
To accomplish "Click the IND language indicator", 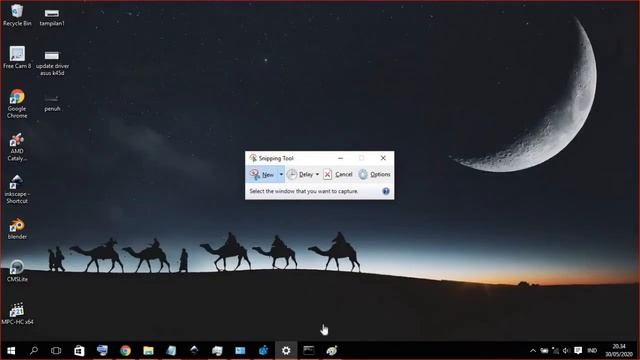I will (592, 351).
